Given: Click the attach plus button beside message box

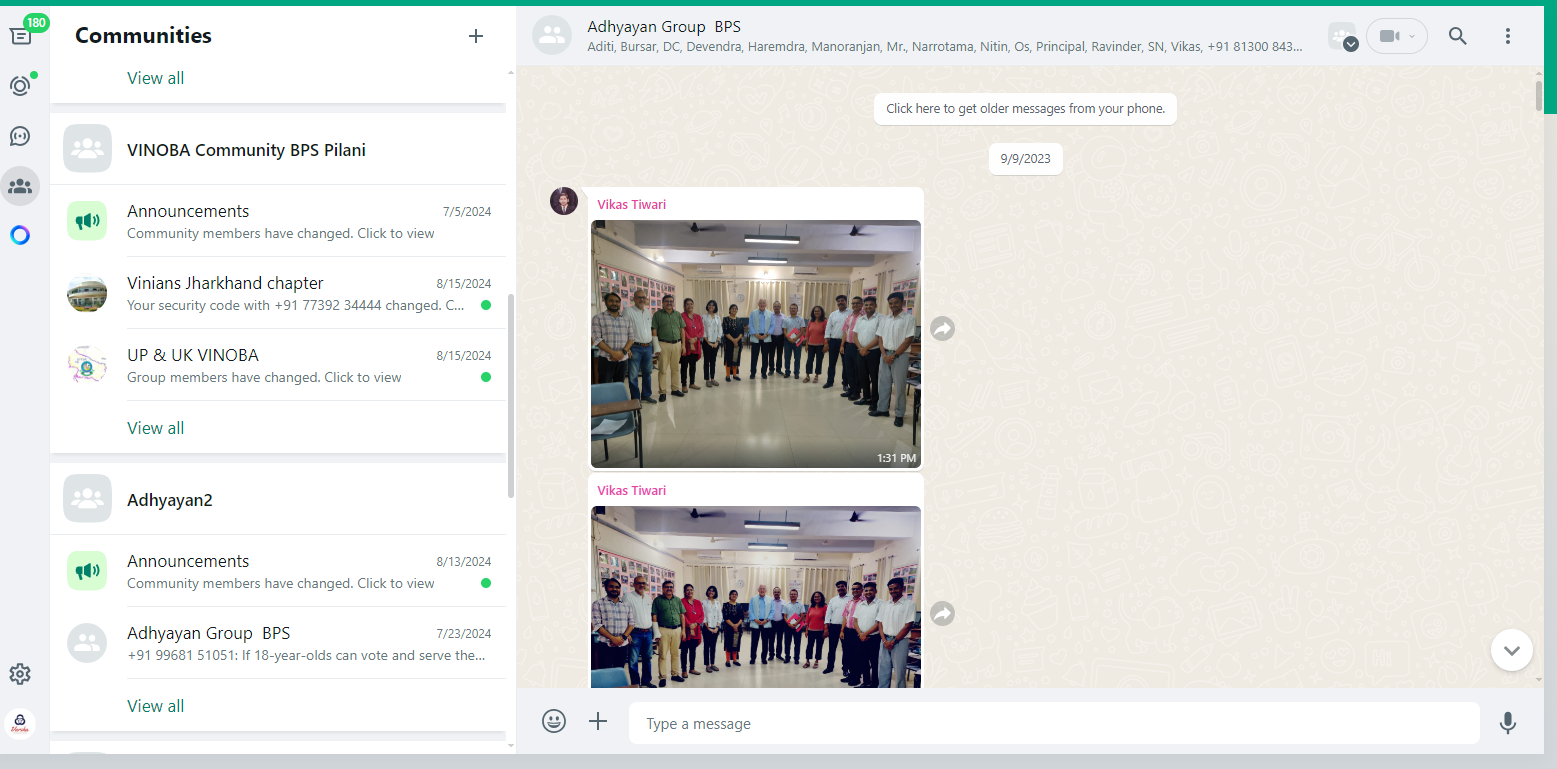Looking at the screenshot, I should (x=598, y=721).
